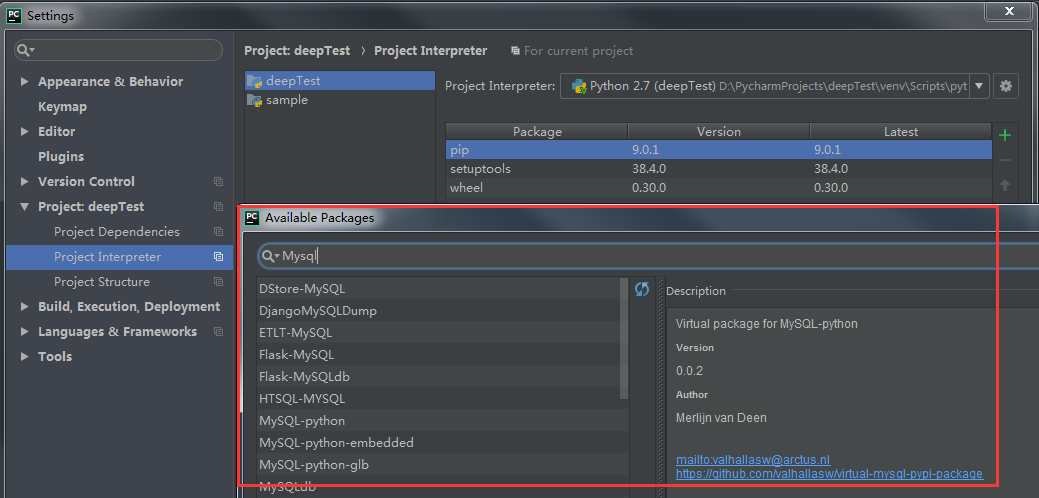The height and width of the screenshot is (498, 1039).
Task: Select the deepTest project in the list
Action: click(340, 81)
